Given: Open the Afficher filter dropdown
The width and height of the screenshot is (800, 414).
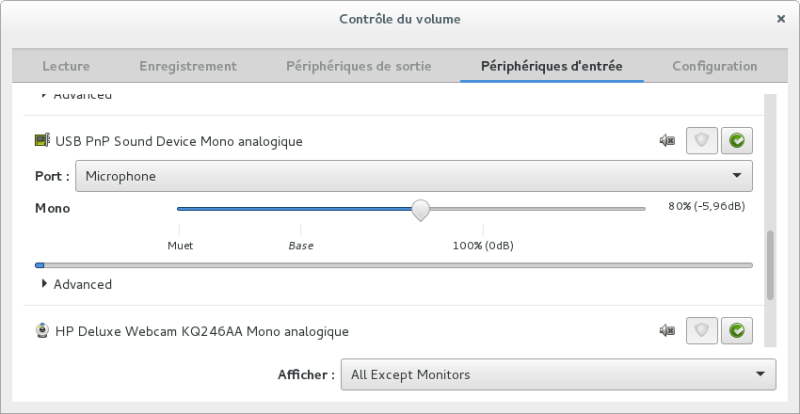Looking at the screenshot, I should 558,375.
